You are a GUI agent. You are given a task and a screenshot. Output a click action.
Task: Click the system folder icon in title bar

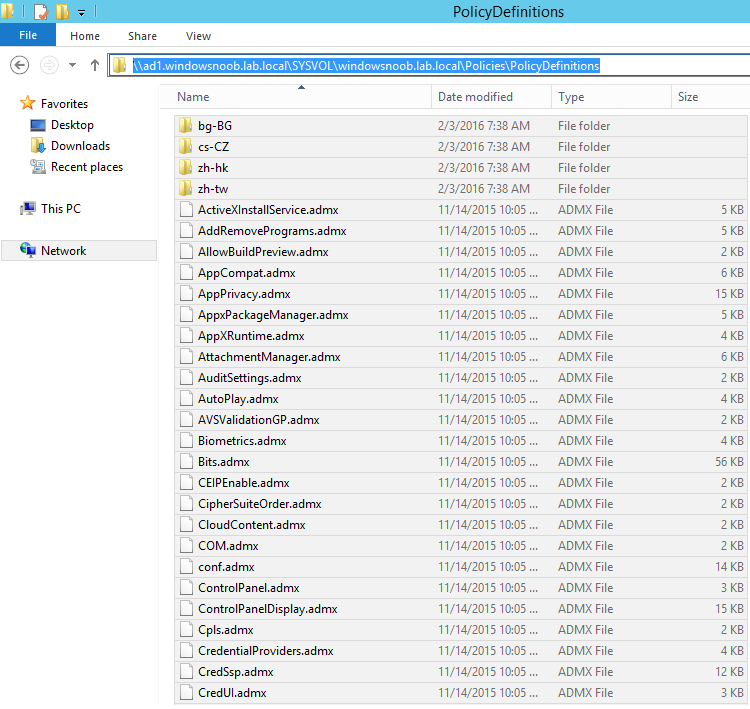(7, 11)
